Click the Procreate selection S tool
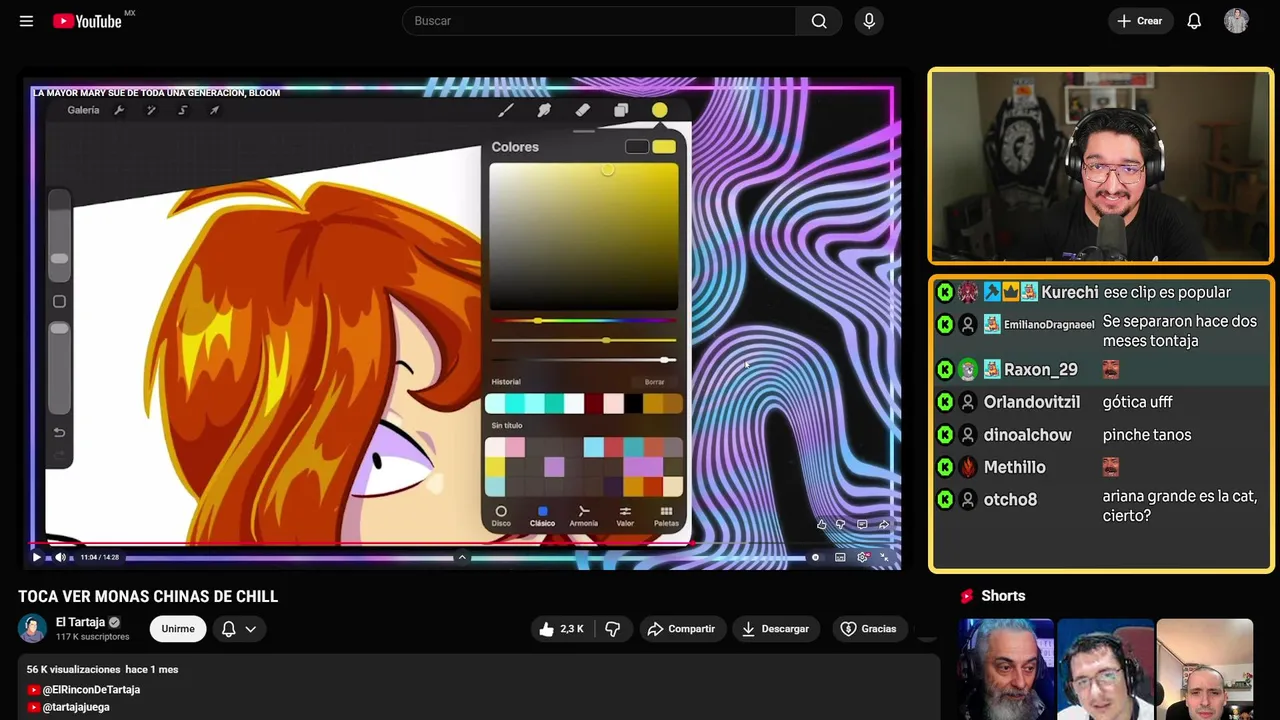The image size is (1280, 720). (x=182, y=110)
